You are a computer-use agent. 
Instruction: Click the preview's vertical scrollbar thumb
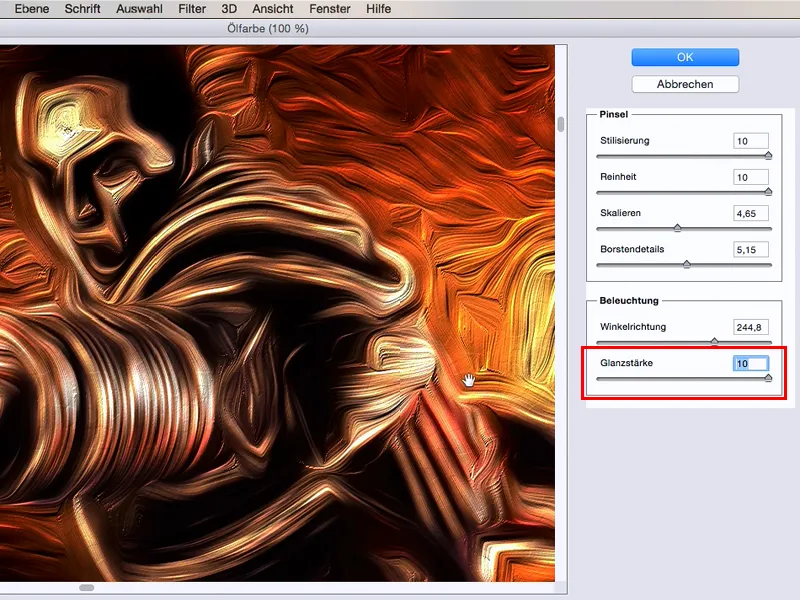pos(561,125)
